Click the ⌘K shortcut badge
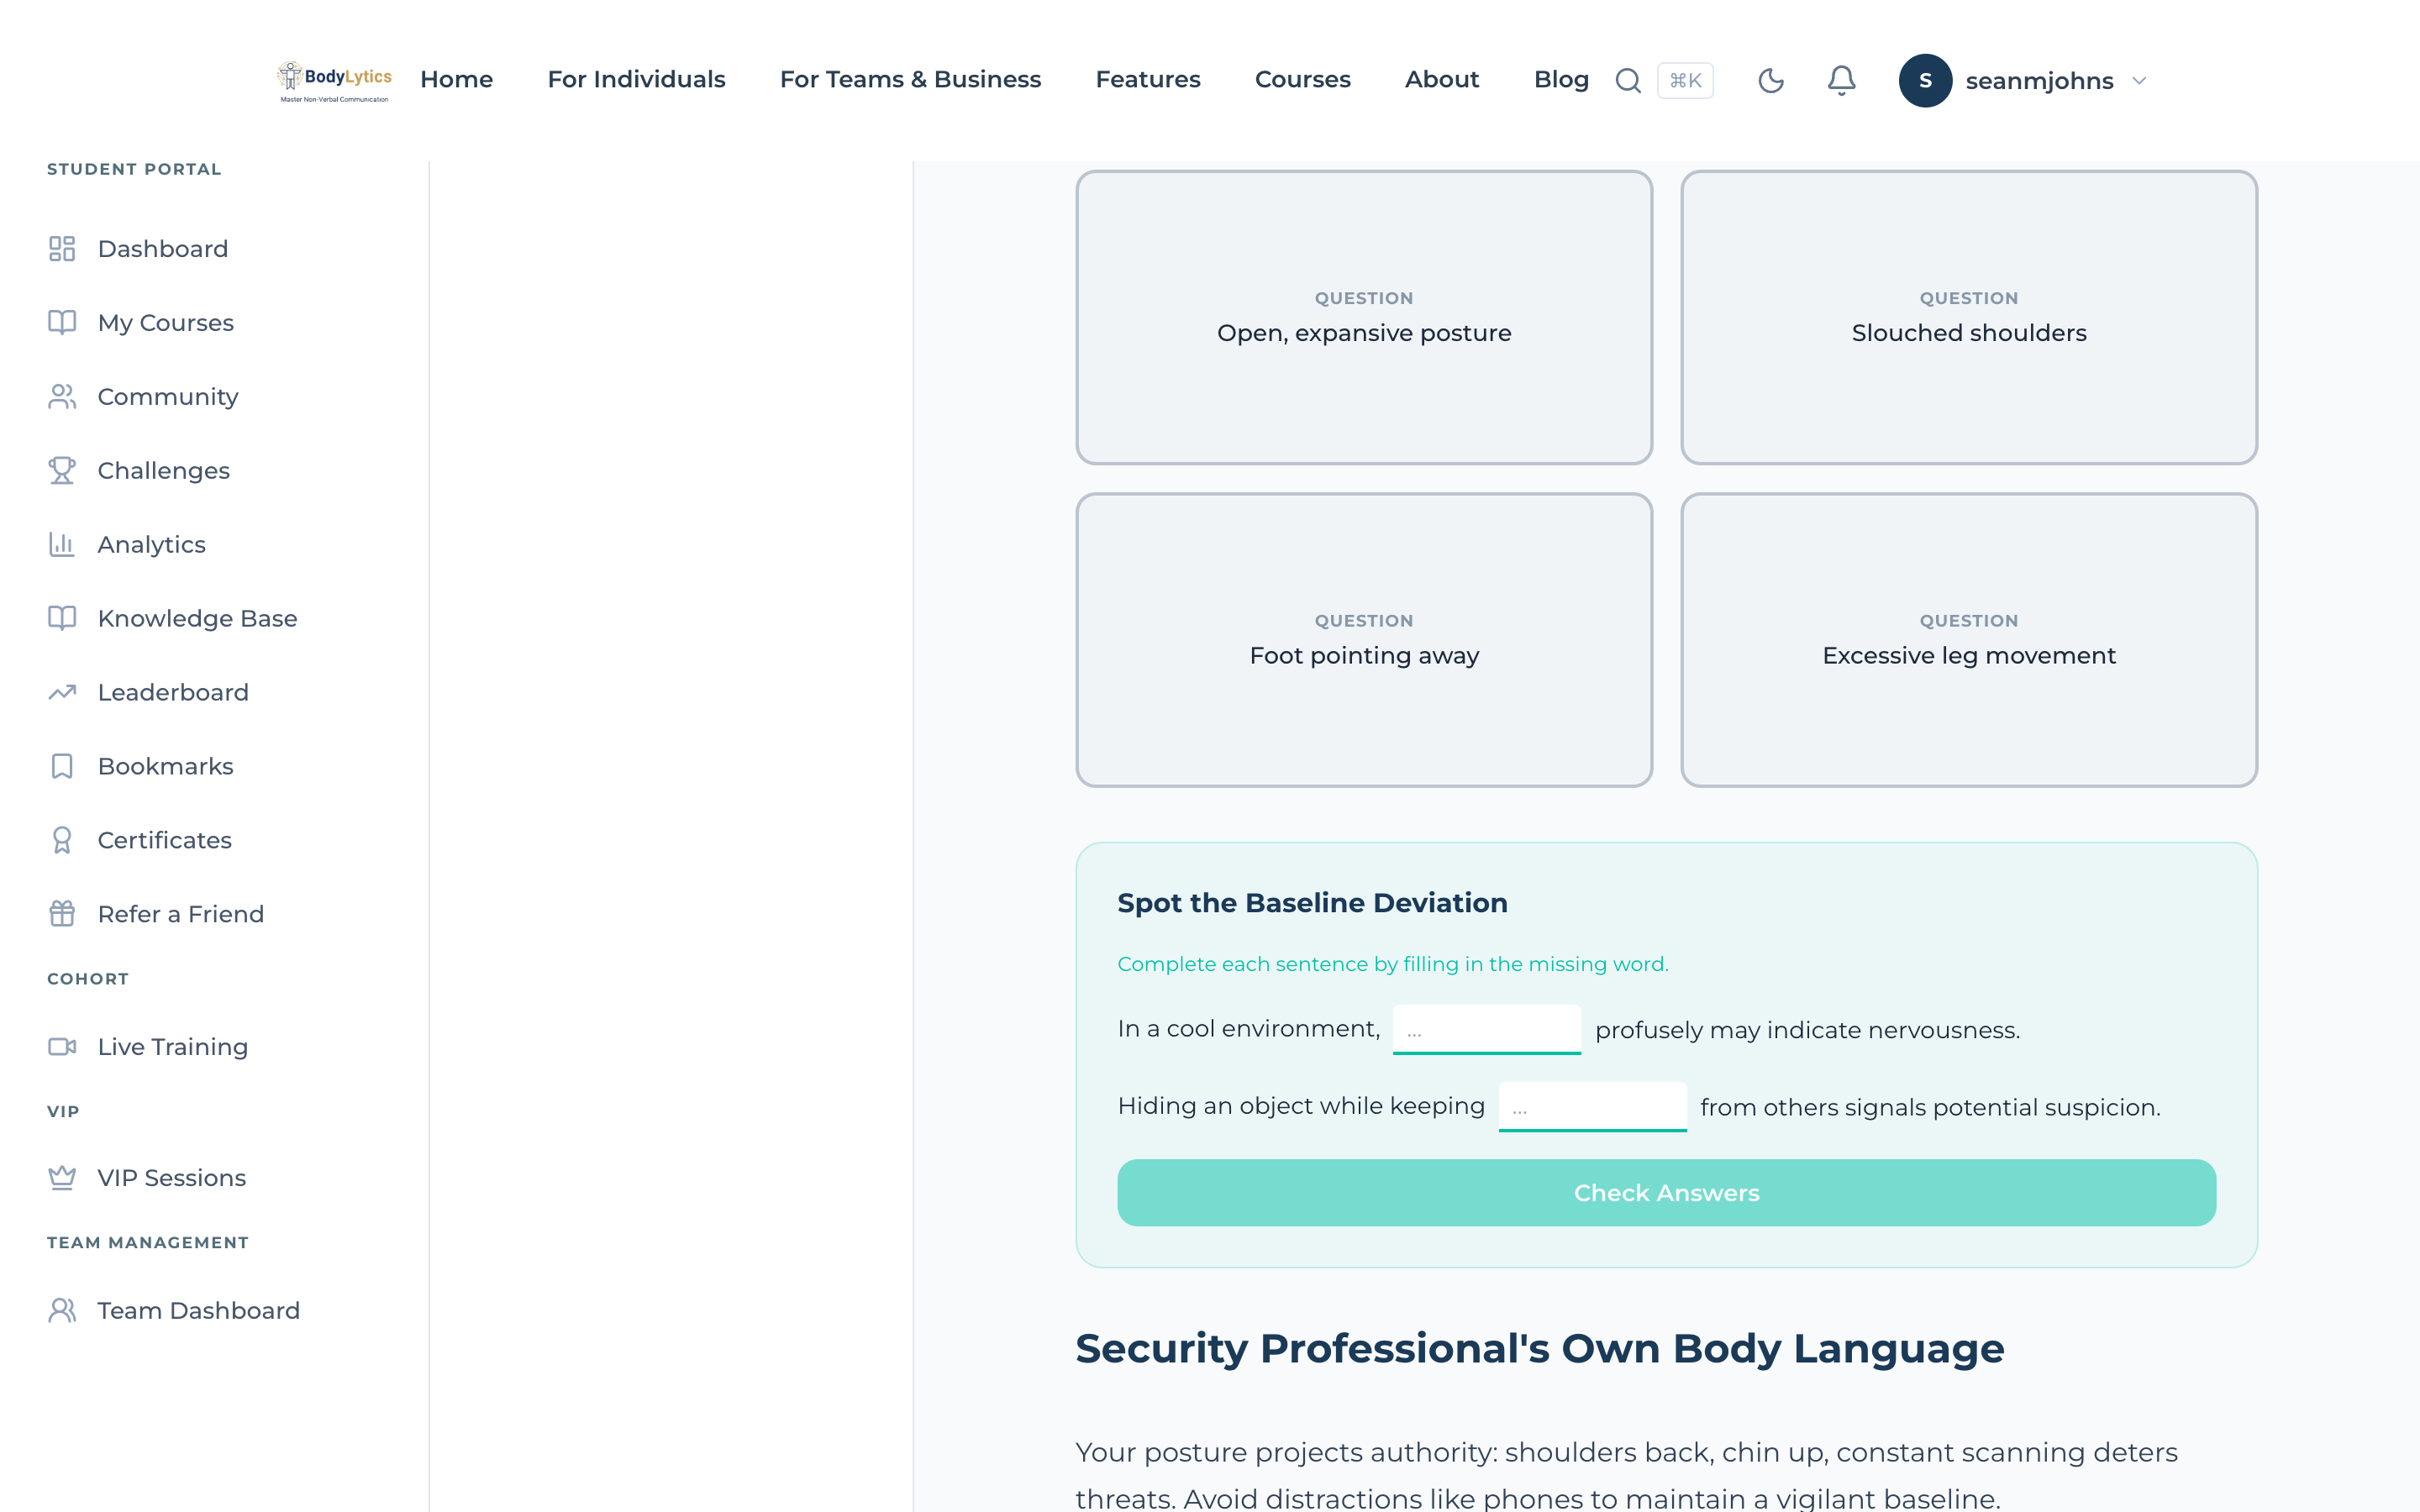Screen dimensions: 2420x1512 (x=1685, y=81)
